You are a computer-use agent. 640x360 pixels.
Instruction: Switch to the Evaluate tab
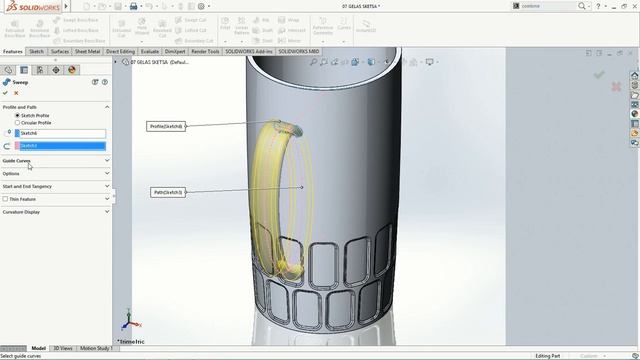click(x=150, y=51)
